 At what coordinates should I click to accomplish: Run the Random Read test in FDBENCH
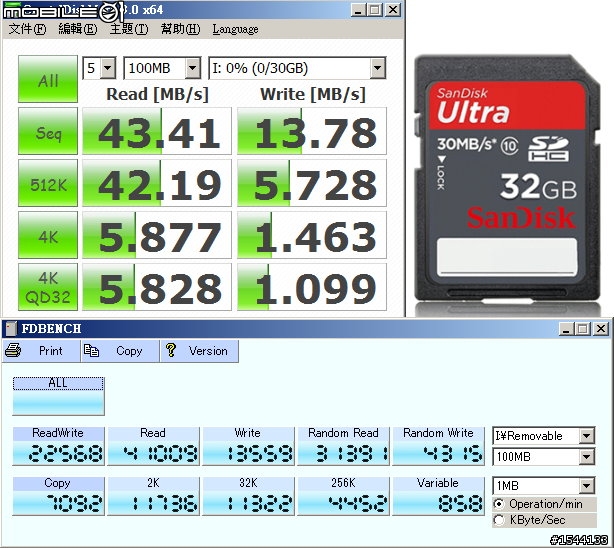coord(343,446)
